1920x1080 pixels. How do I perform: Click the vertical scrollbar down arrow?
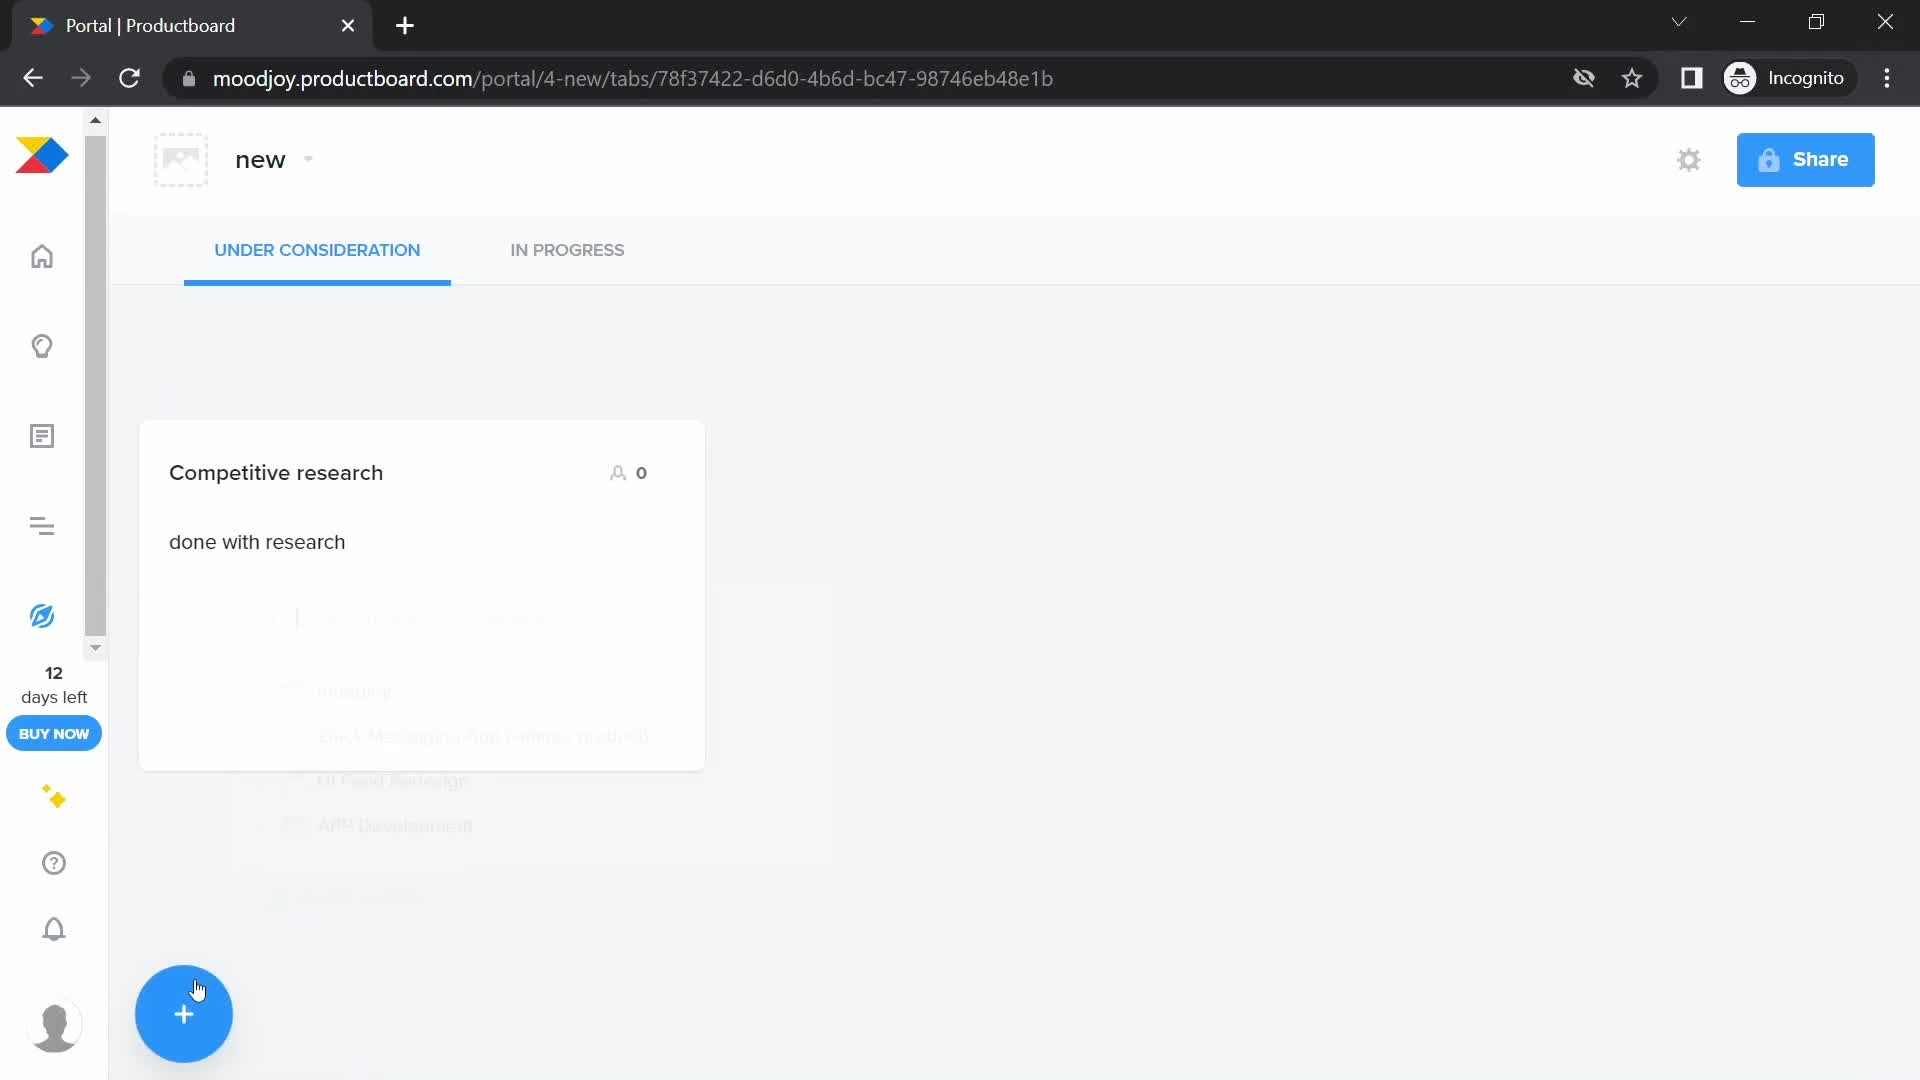click(x=95, y=646)
